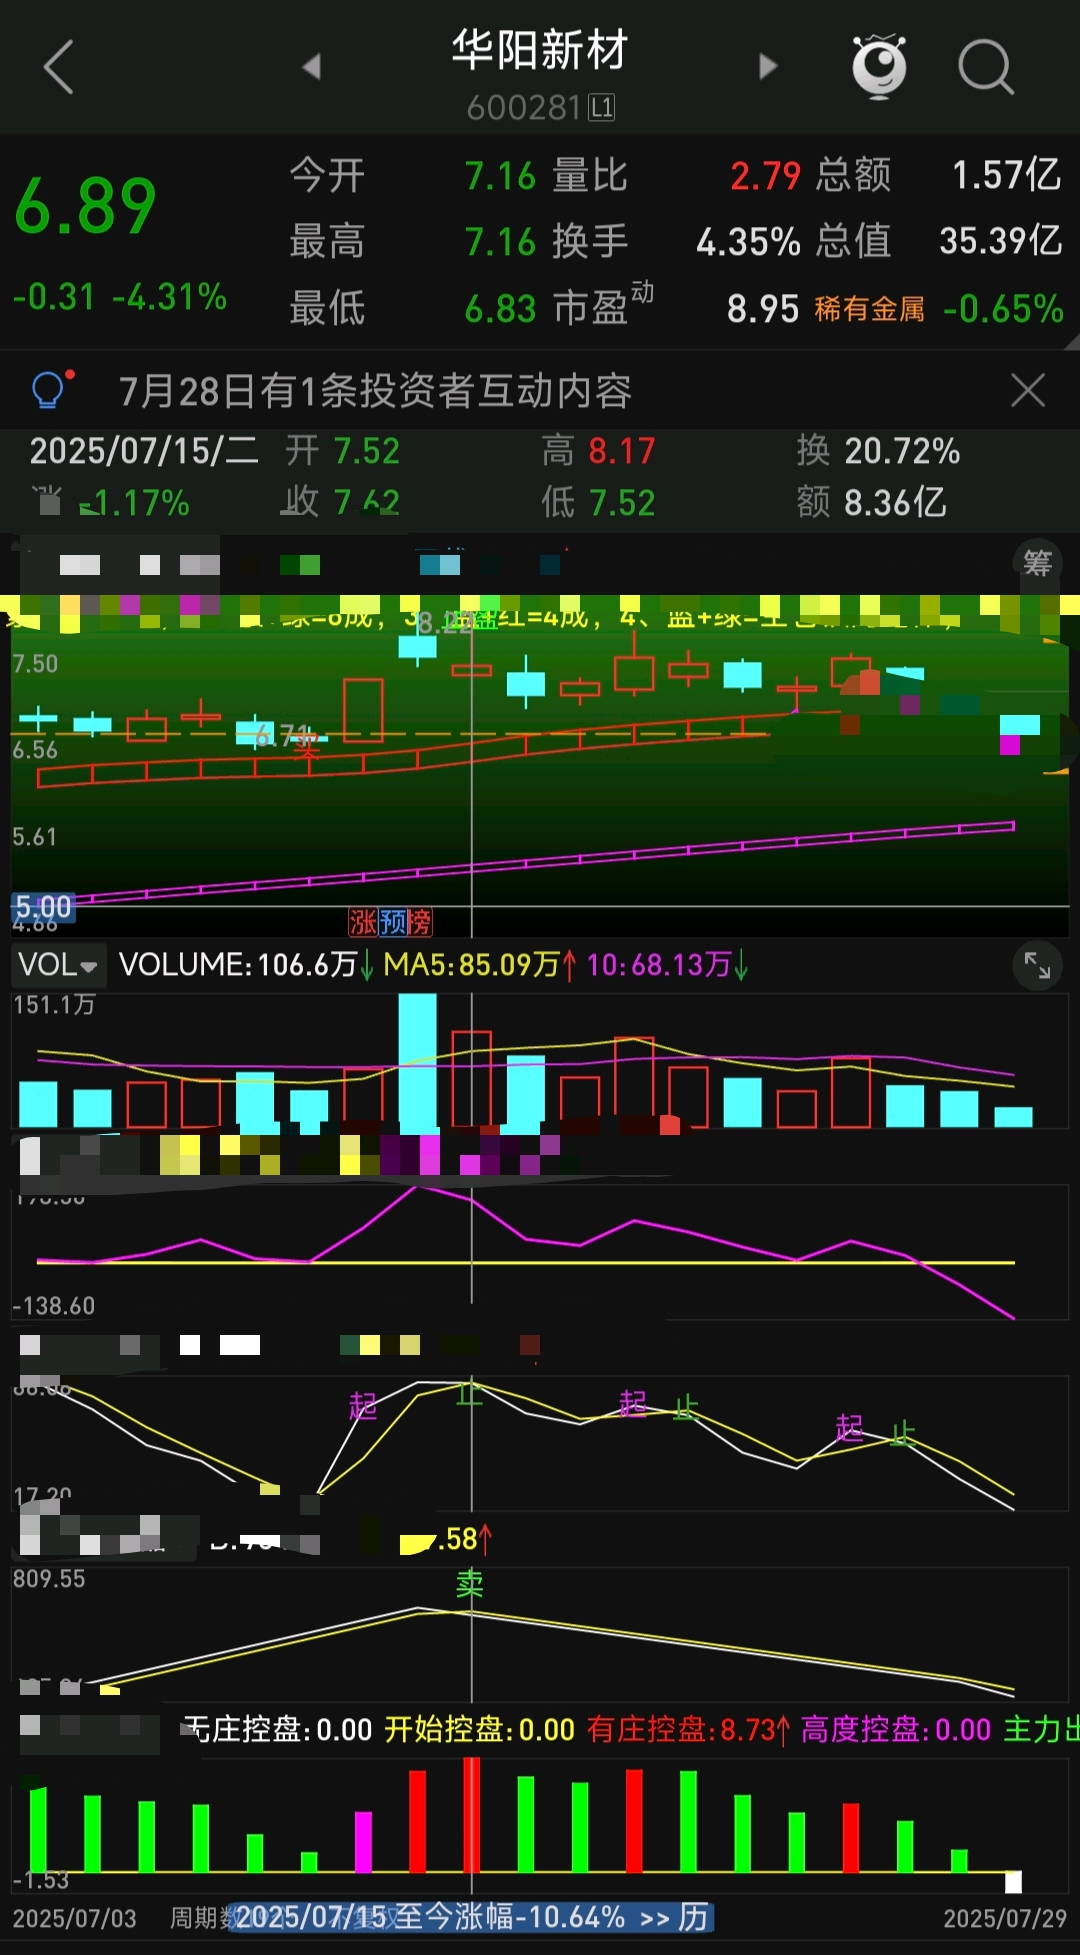Open the 稀有金属 sector link
This screenshot has width=1080, height=1955.
869,309
